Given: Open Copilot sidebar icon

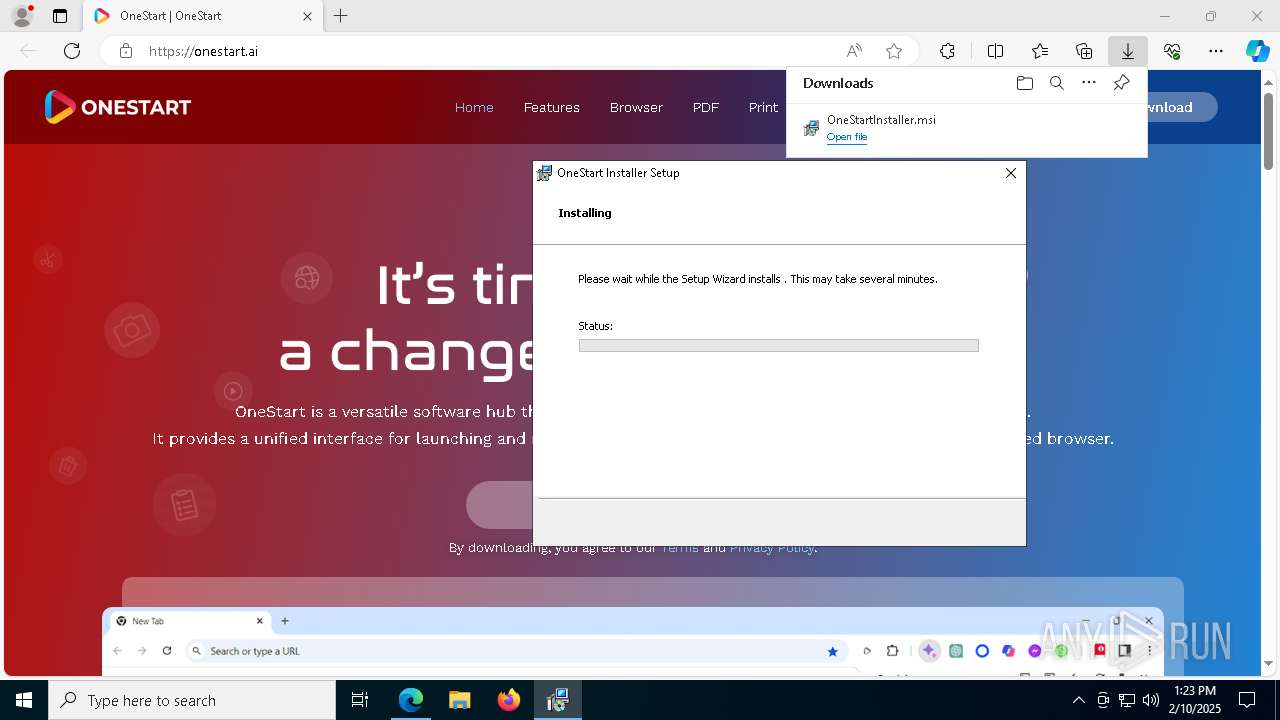Looking at the screenshot, I should [1258, 51].
